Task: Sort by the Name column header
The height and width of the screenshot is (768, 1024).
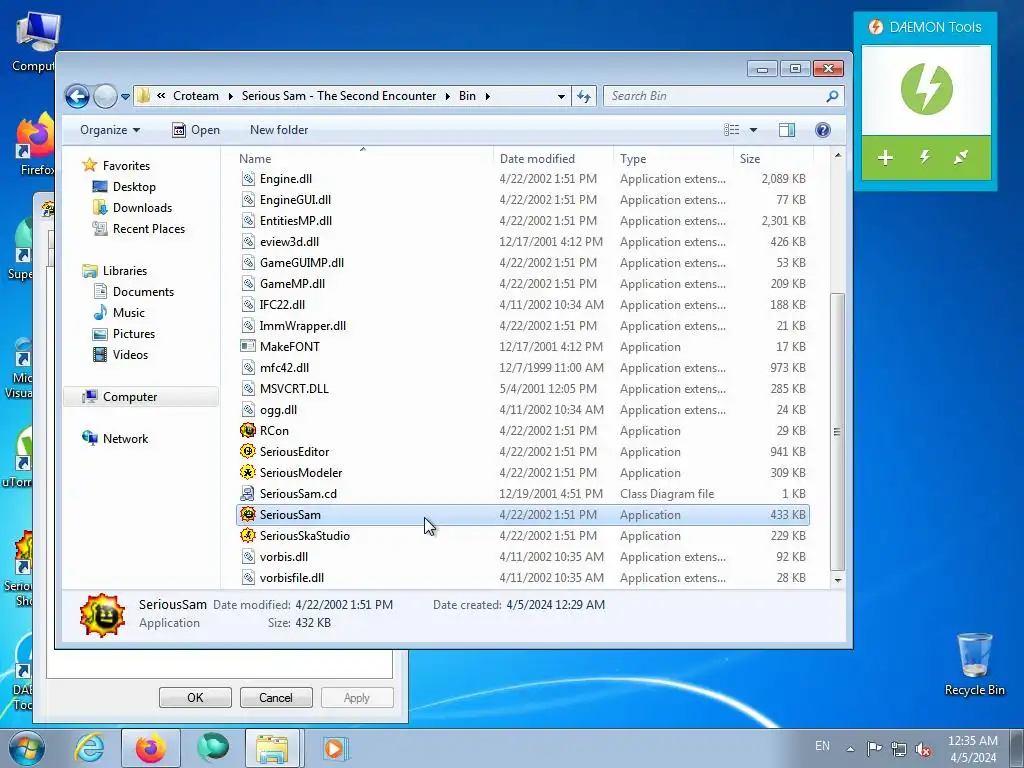Action: (x=363, y=158)
